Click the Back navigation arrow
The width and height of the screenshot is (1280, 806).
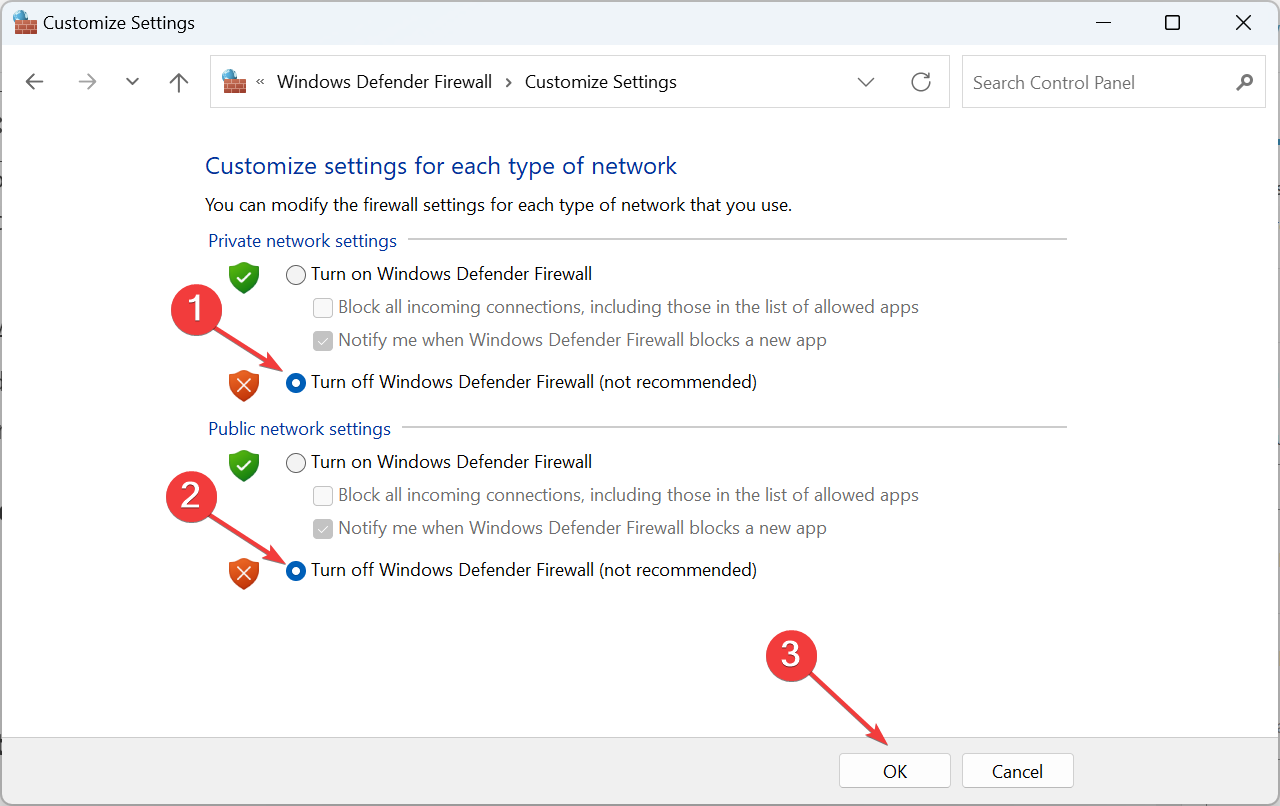coord(35,82)
